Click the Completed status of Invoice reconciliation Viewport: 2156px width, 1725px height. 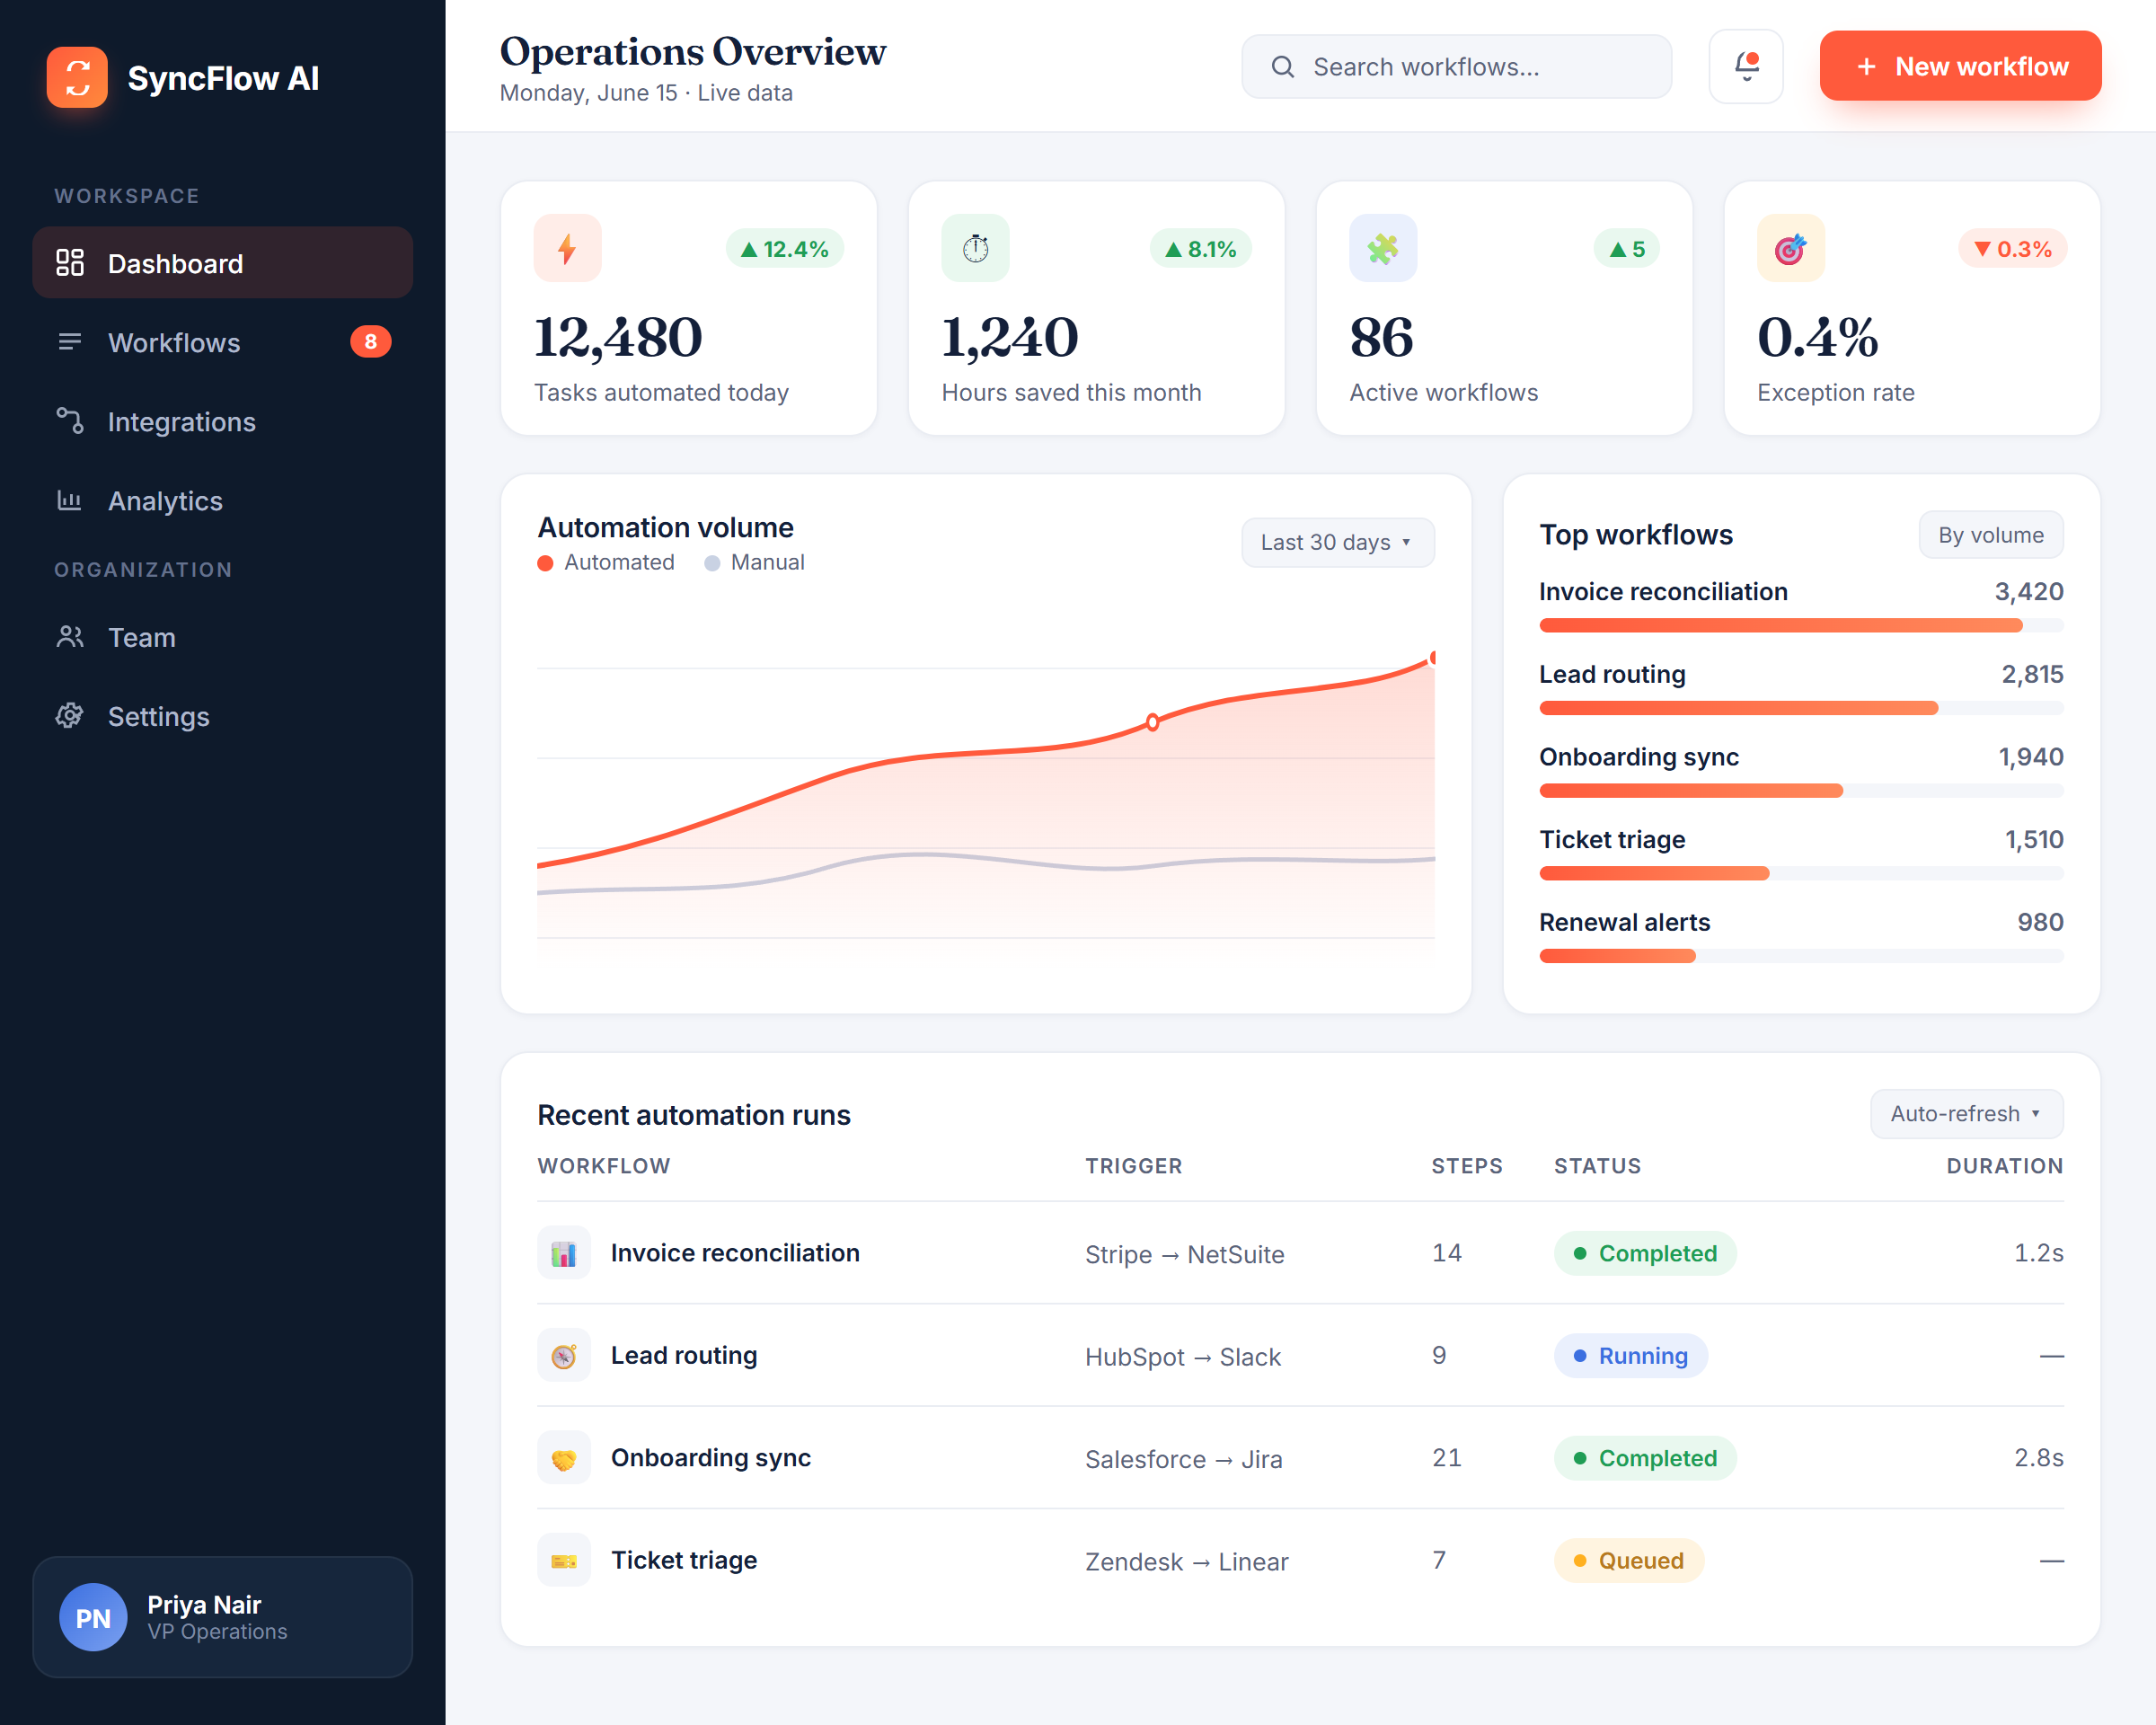click(1645, 1253)
